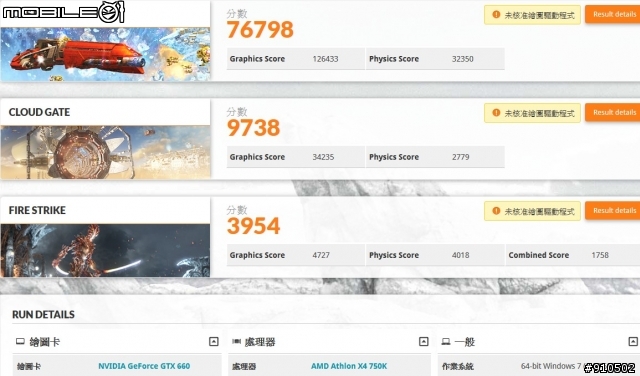Click the Cloud Gate scene thumbnail
This screenshot has width=640, height=376.
pos(105,152)
